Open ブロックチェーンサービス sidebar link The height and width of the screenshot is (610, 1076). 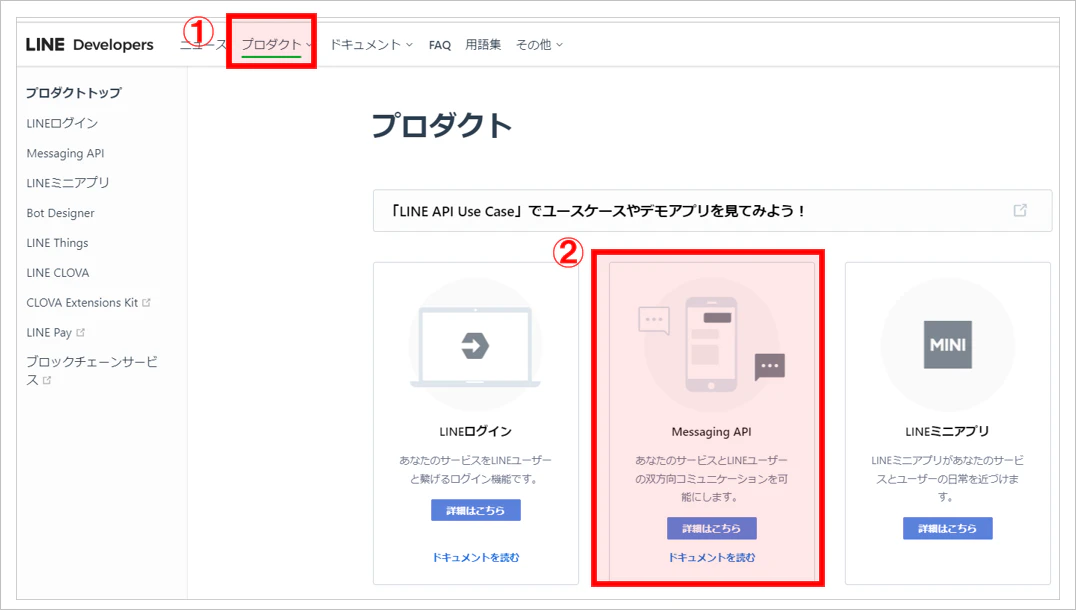tap(91, 370)
